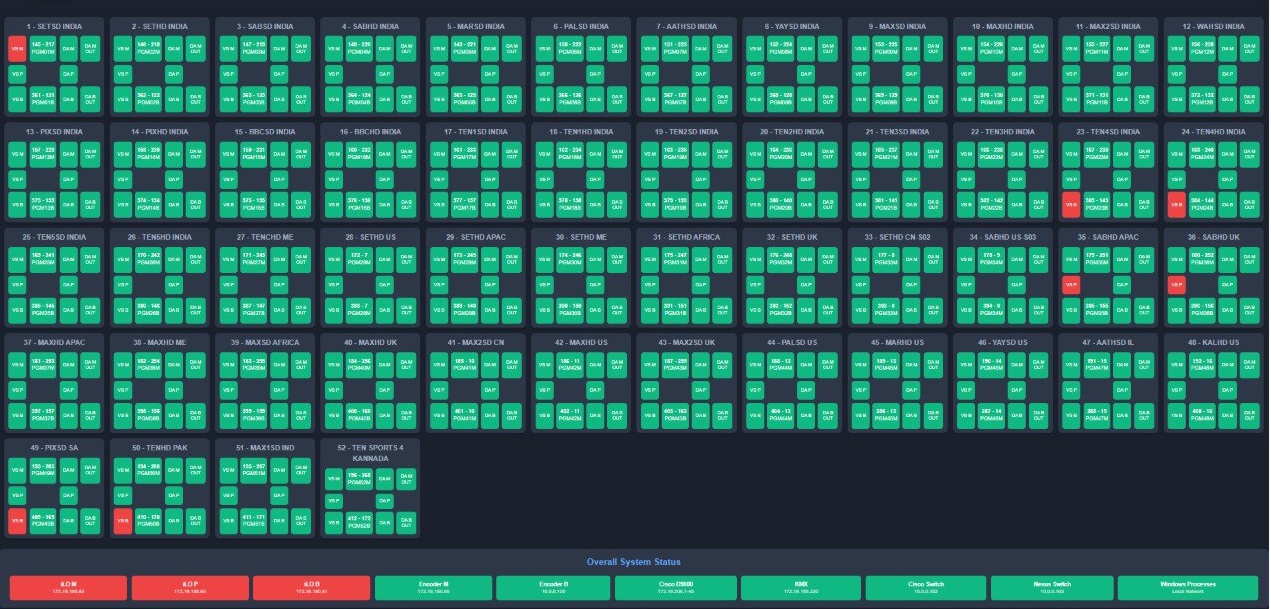Click the DA P tile on MARSD INDIA
1271x609 pixels.
(491, 73)
